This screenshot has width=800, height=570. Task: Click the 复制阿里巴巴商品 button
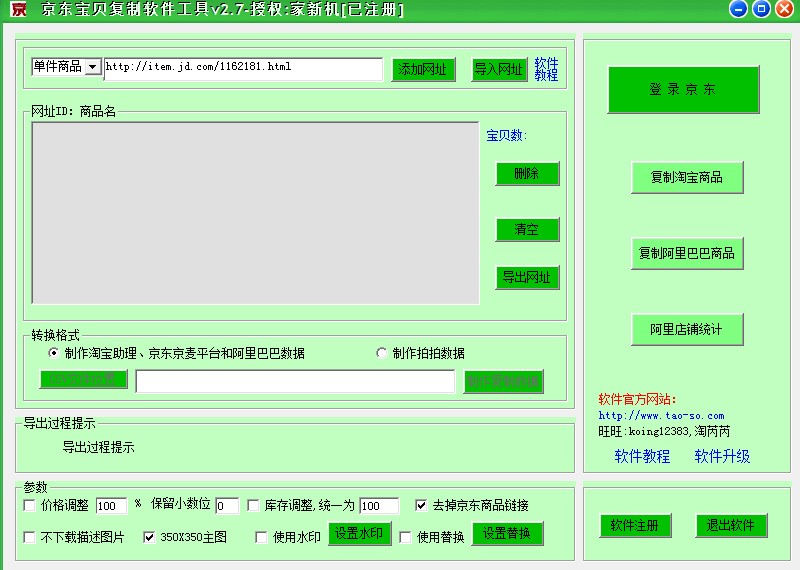click(x=687, y=253)
